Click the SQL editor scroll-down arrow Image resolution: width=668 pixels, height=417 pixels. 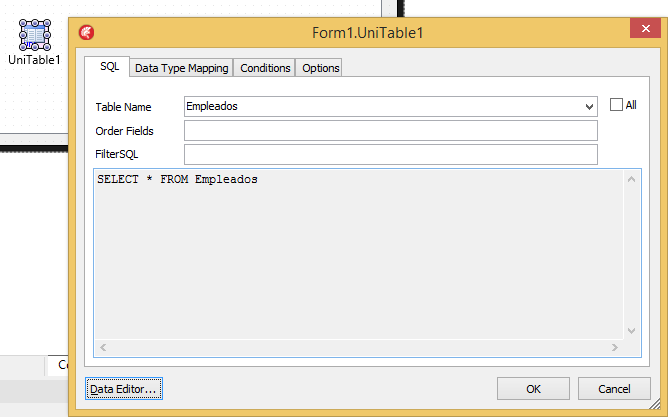pyautogui.click(x=631, y=331)
